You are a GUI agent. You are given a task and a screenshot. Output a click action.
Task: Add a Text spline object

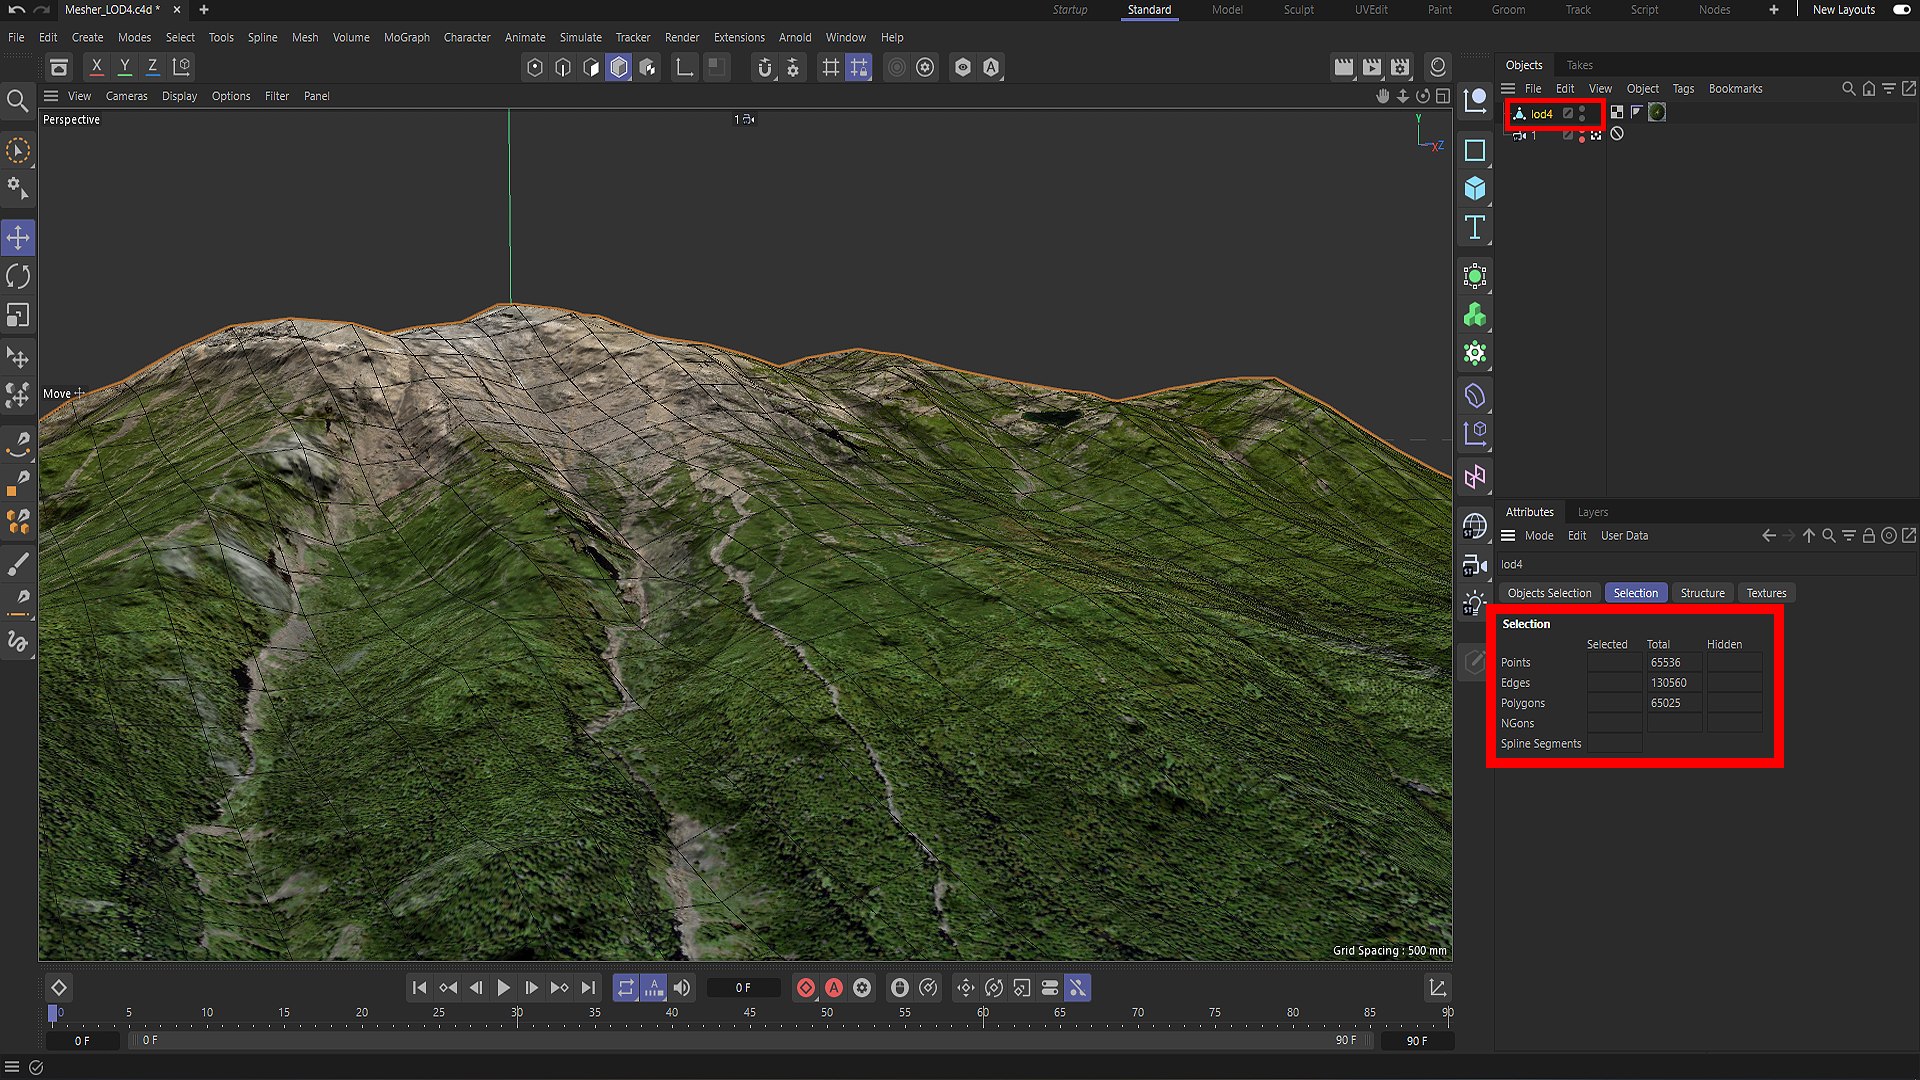[1475, 227]
